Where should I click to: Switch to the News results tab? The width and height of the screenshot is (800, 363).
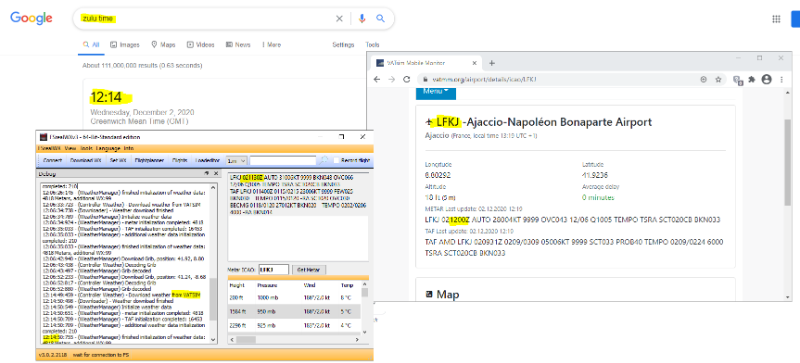point(238,45)
